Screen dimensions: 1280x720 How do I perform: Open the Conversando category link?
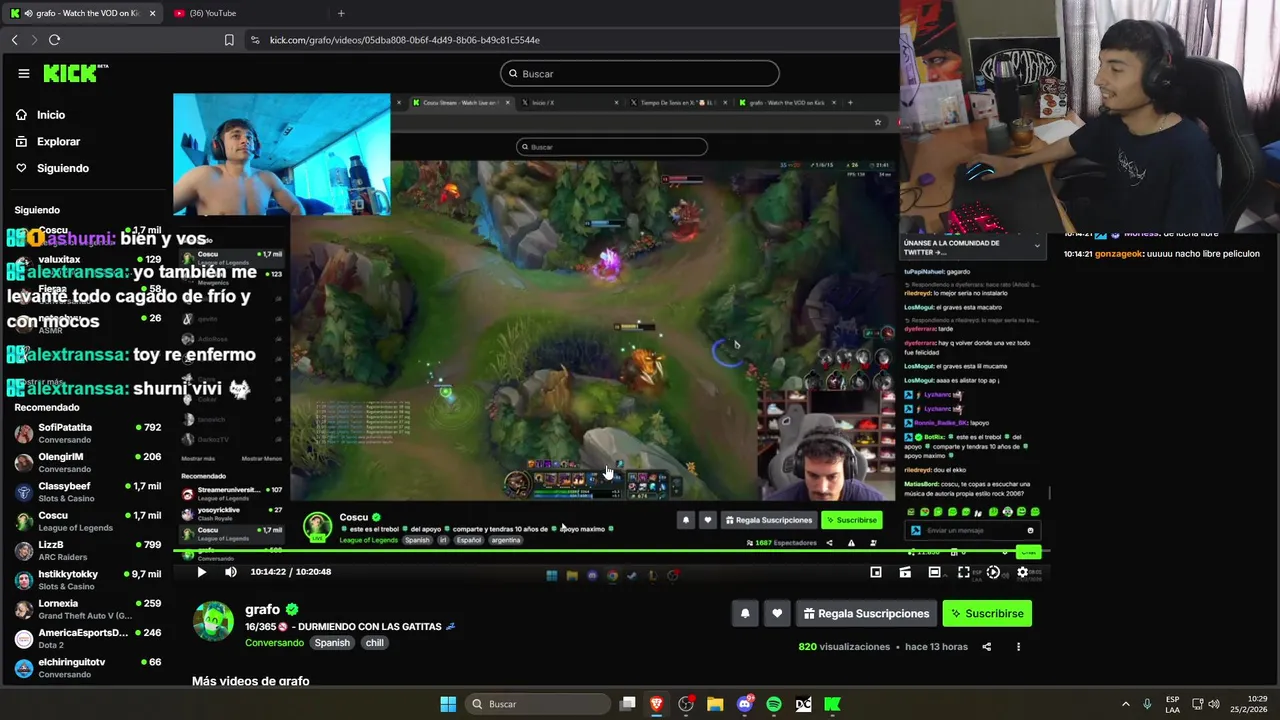tap(274, 643)
